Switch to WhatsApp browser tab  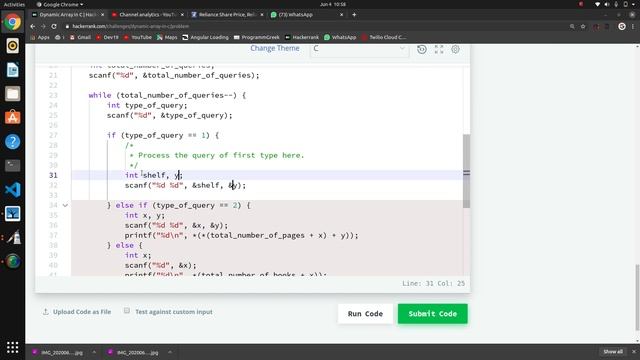point(306,15)
